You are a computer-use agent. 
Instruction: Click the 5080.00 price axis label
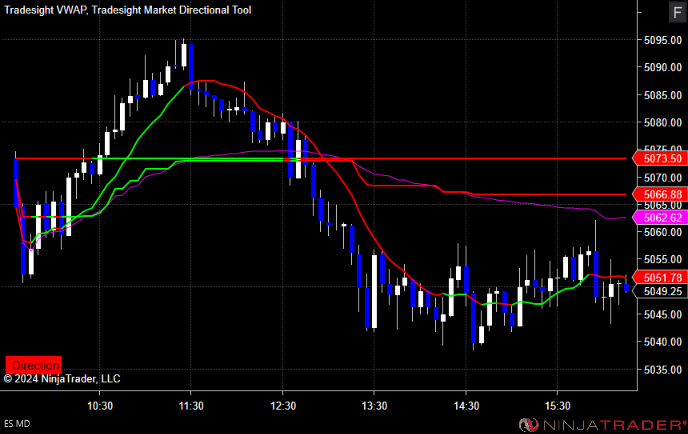pyautogui.click(x=663, y=122)
